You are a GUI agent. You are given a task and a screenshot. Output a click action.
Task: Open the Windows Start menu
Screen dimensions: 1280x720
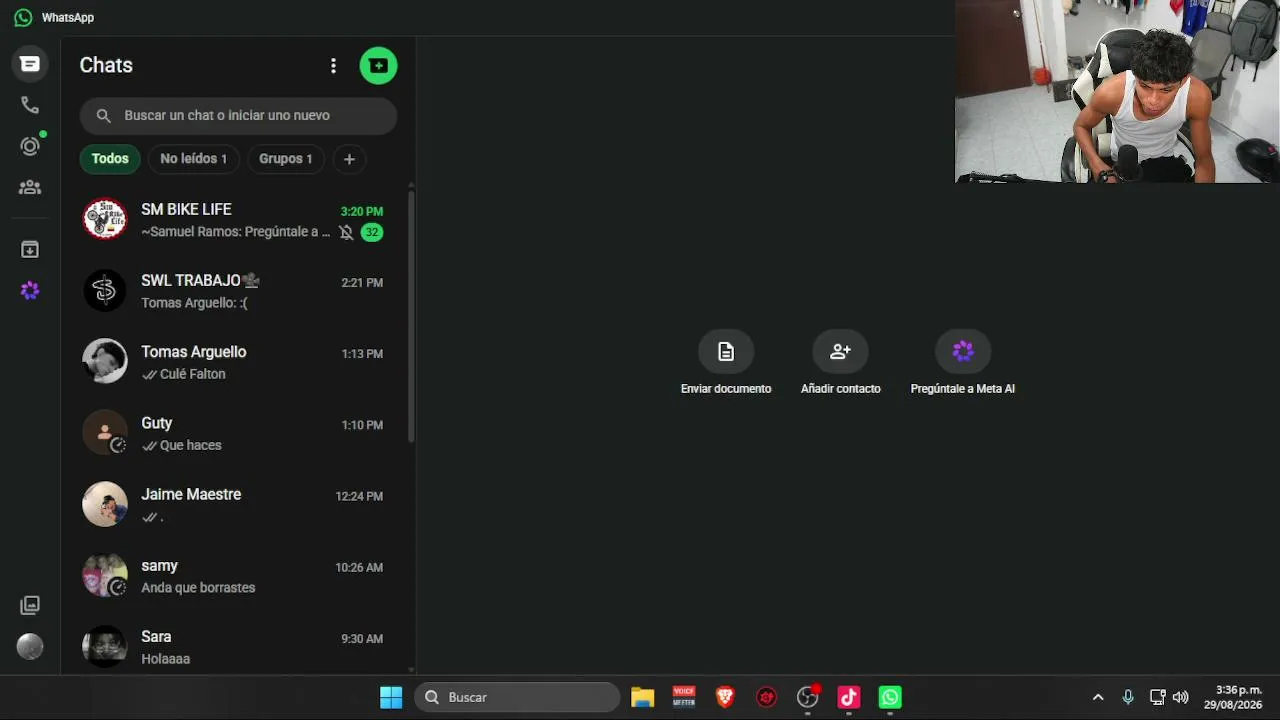[391, 697]
